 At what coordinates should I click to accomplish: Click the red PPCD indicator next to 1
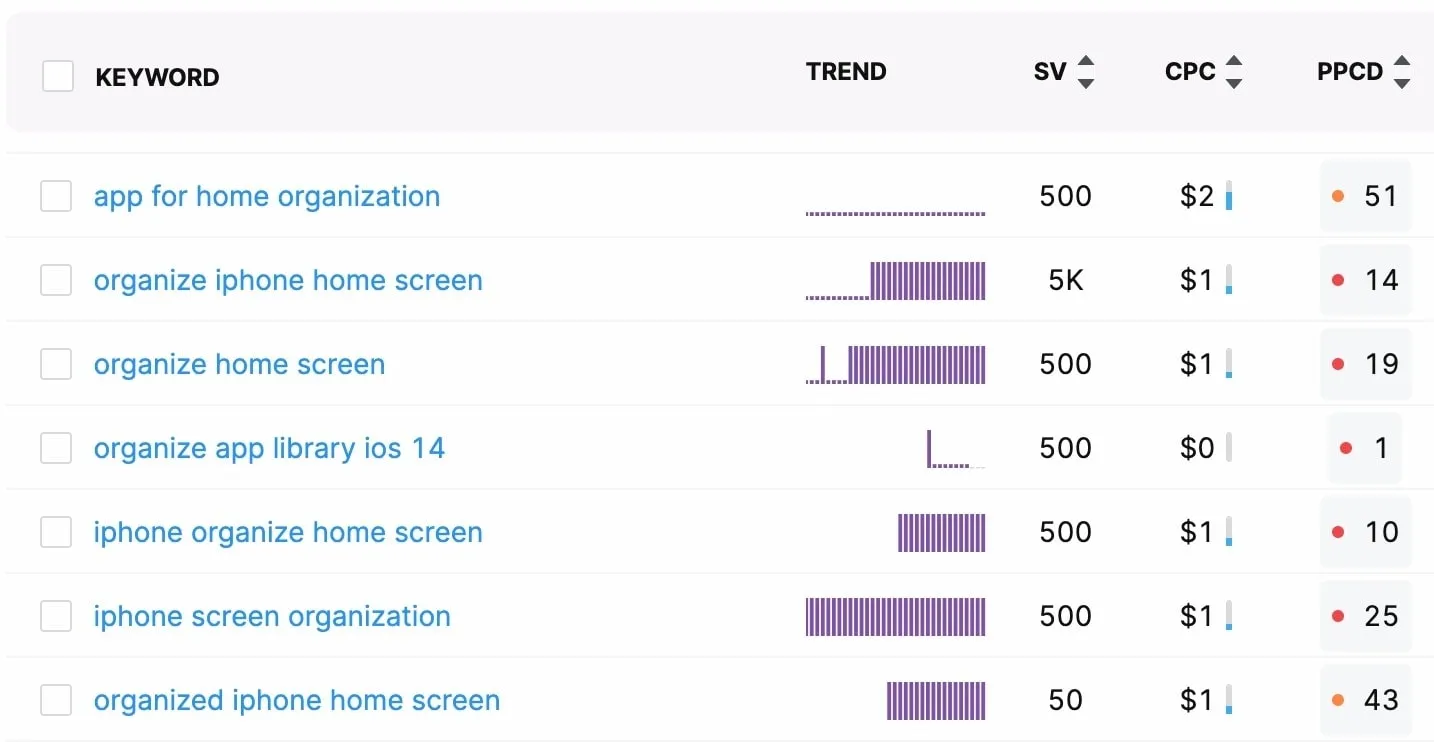pos(1347,448)
